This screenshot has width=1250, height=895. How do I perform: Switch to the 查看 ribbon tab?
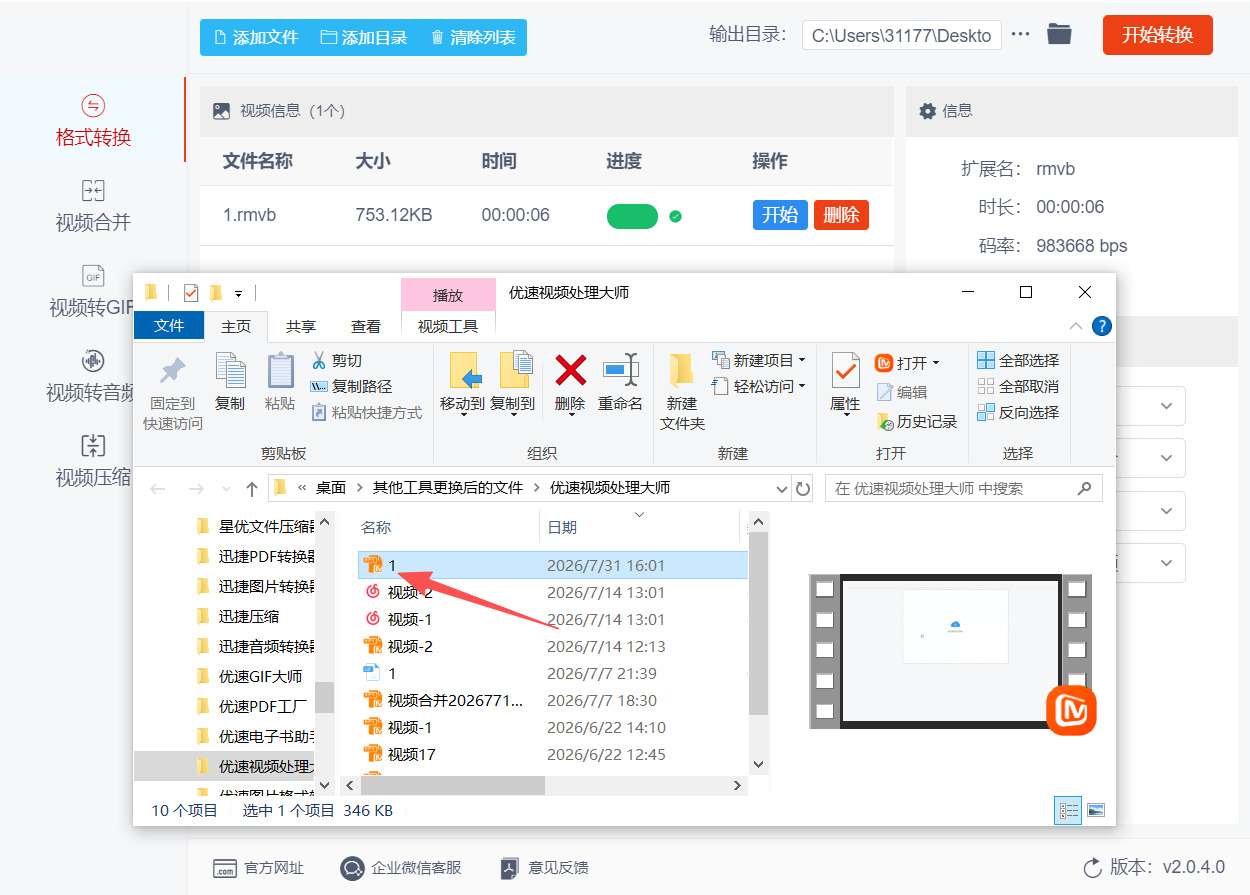pos(366,326)
